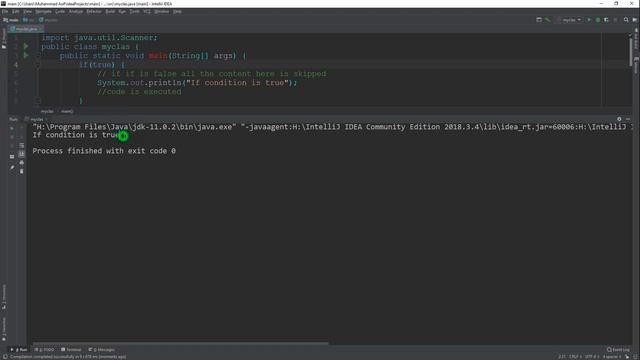Viewport: 640px width, 360px height.
Task: Click the inspection status checkmark above scrollbar
Action: 631,35
